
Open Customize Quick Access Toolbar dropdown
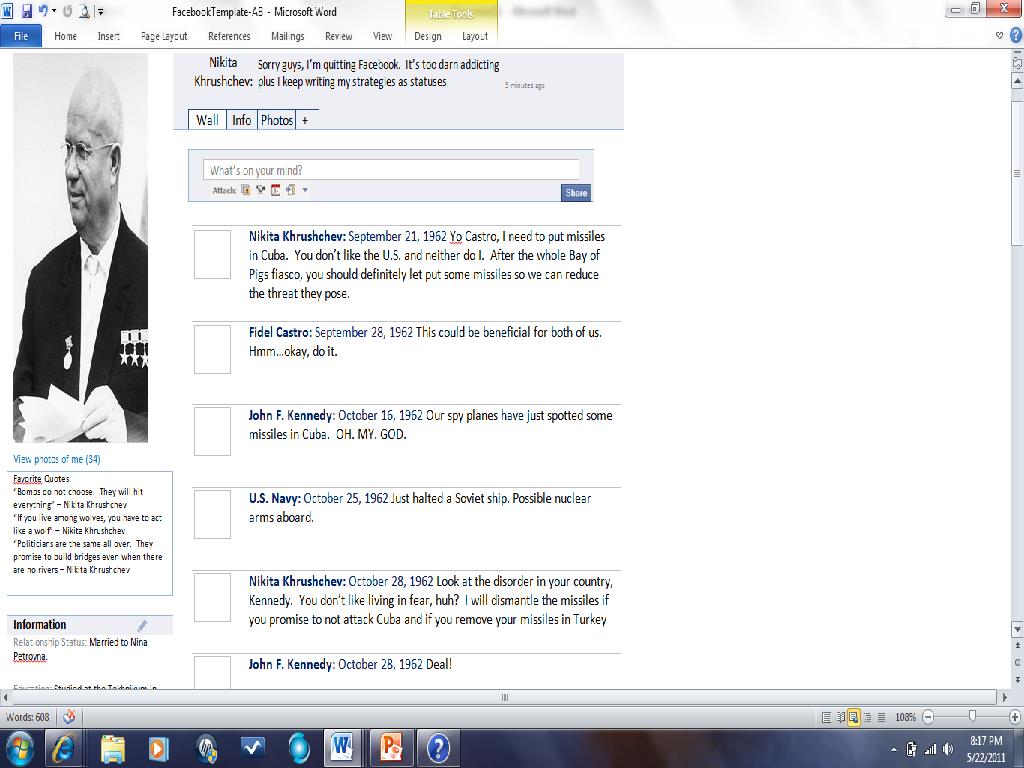pyautogui.click(x=101, y=12)
